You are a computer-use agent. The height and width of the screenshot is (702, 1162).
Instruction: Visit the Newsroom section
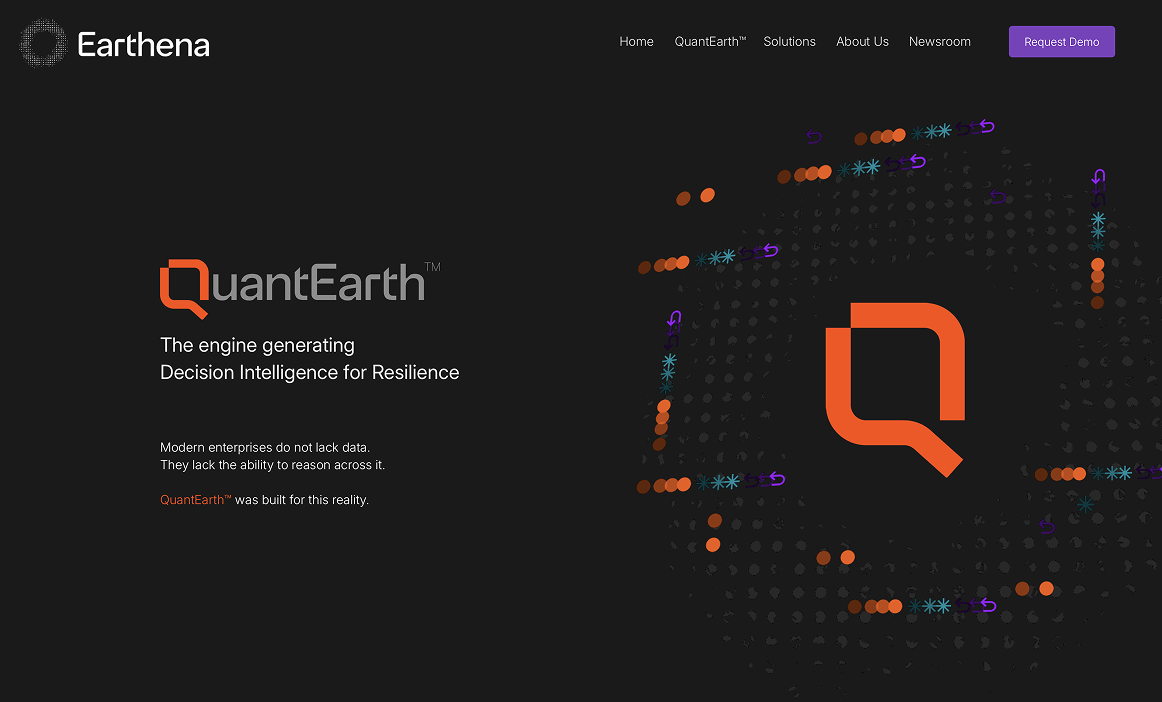click(x=940, y=42)
